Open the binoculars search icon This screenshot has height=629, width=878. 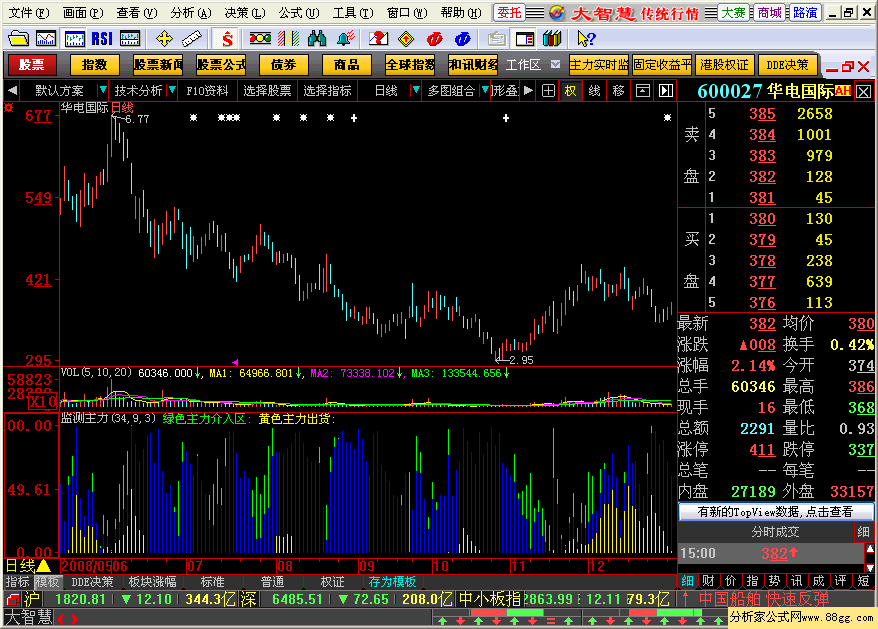[x=317, y=39]
